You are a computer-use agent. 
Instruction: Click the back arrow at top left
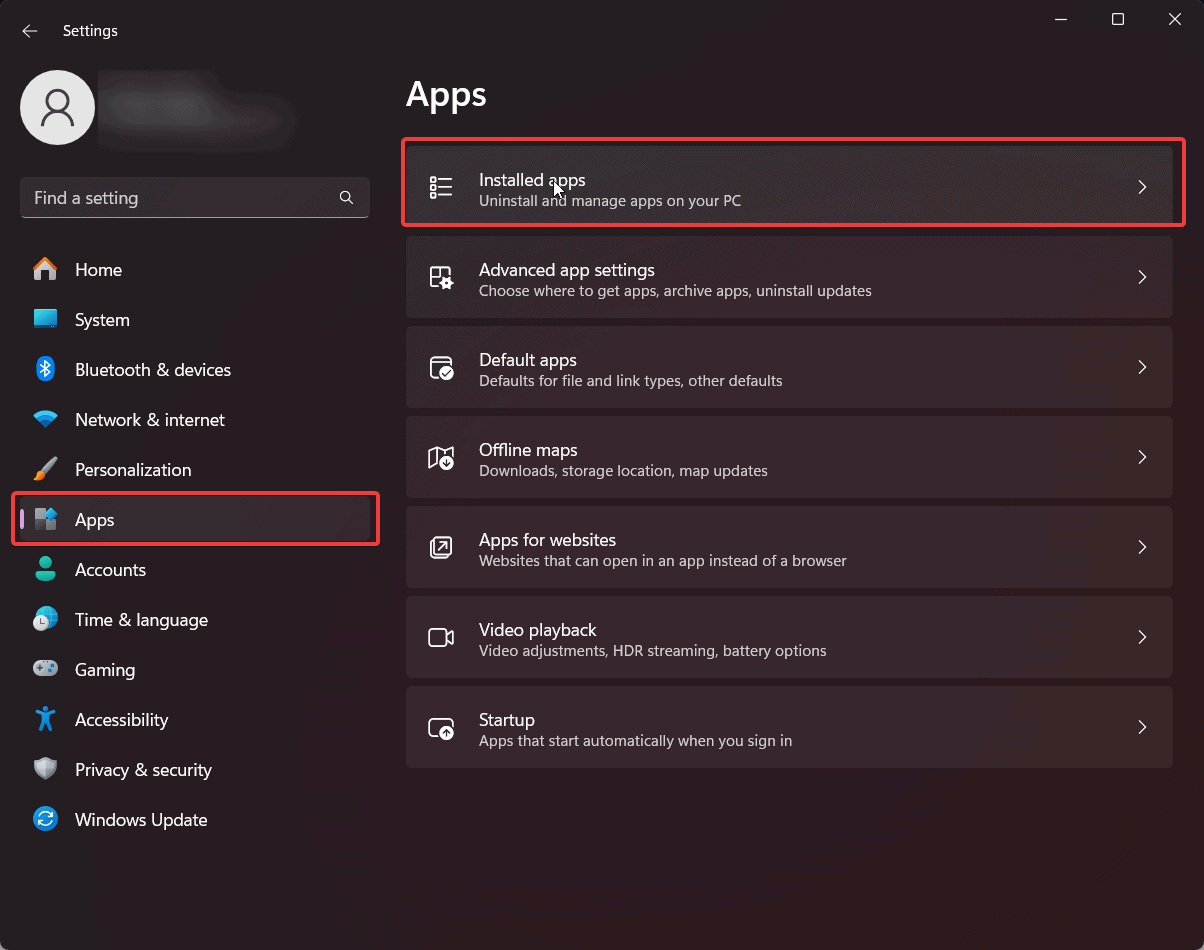pos(29,30)
